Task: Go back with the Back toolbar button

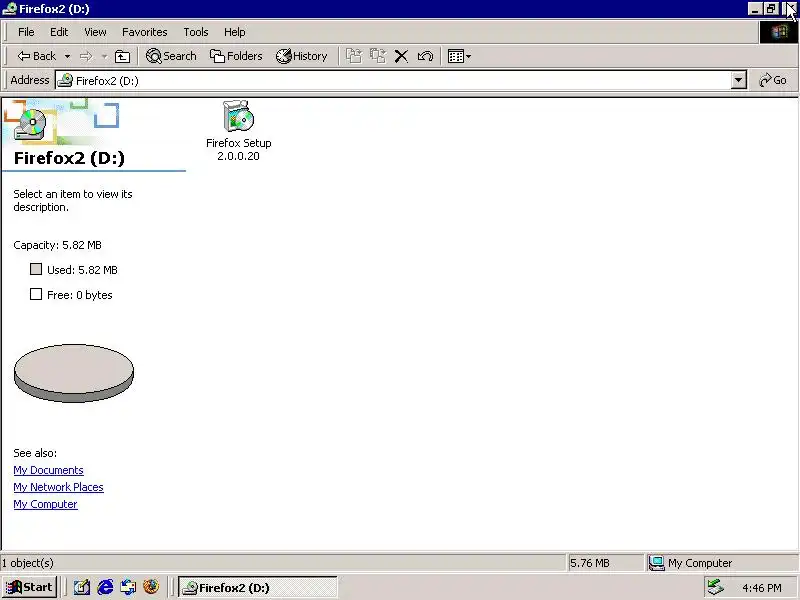Action: click(x=36, y=56)
